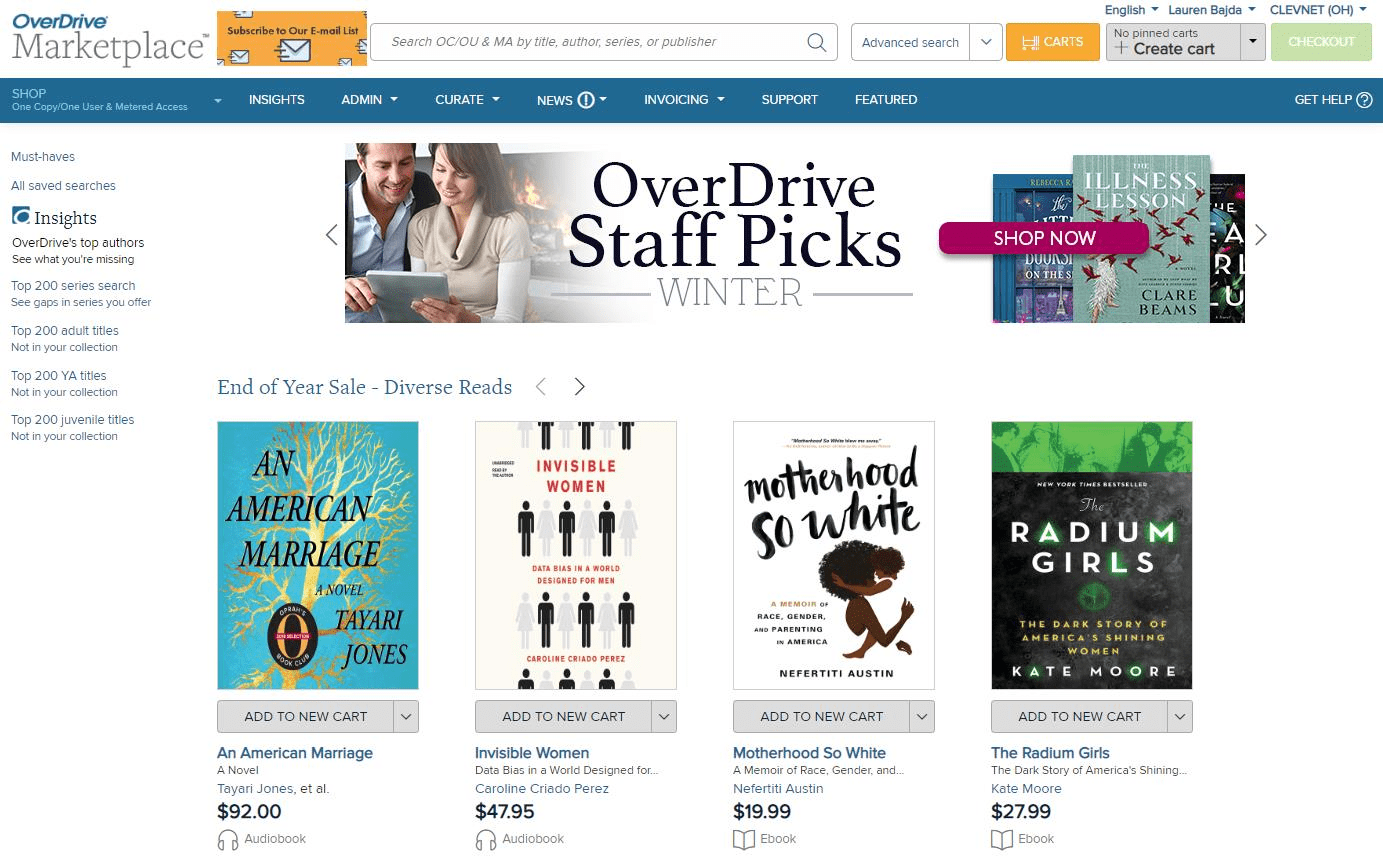
Task: Show the previous banner slide
Action: pyautogui.click(x=332, y=235)
